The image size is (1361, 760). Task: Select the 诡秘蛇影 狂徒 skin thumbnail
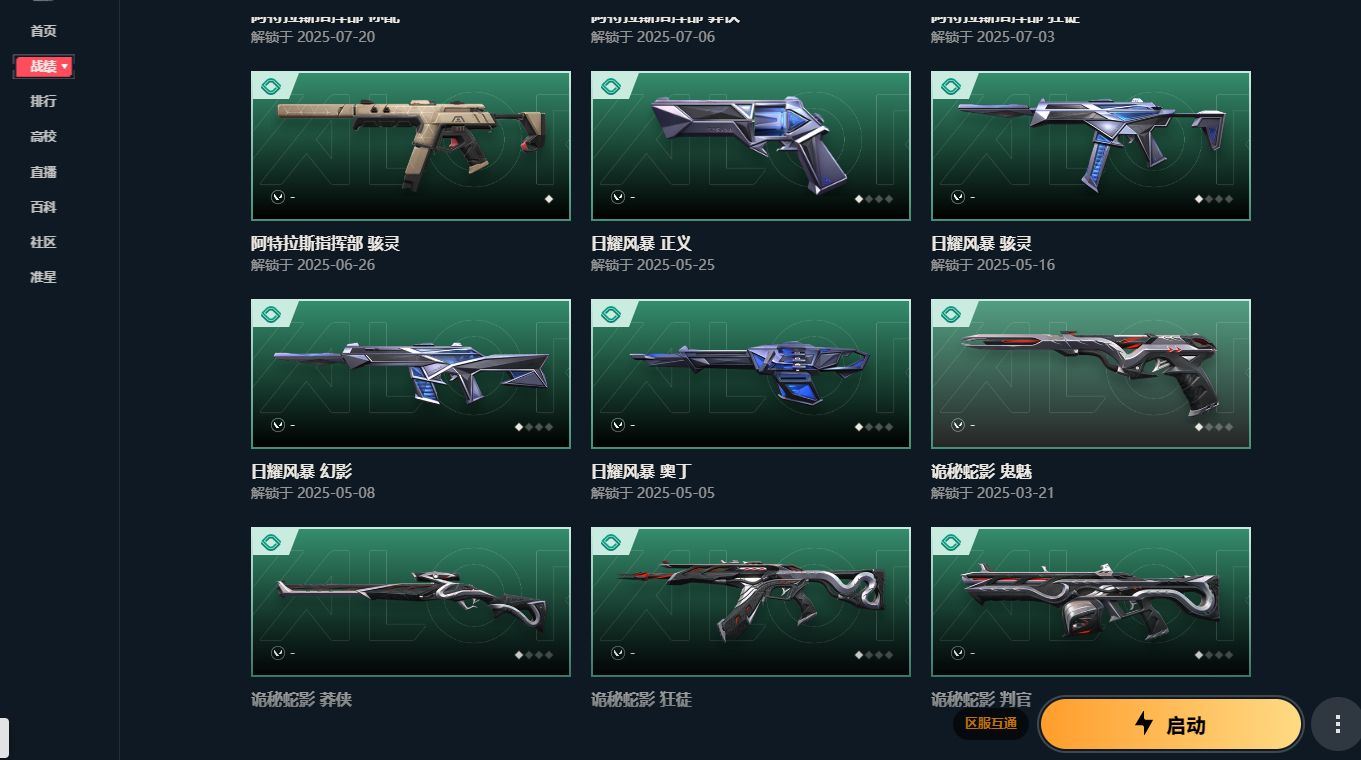(x=751, y=602)
